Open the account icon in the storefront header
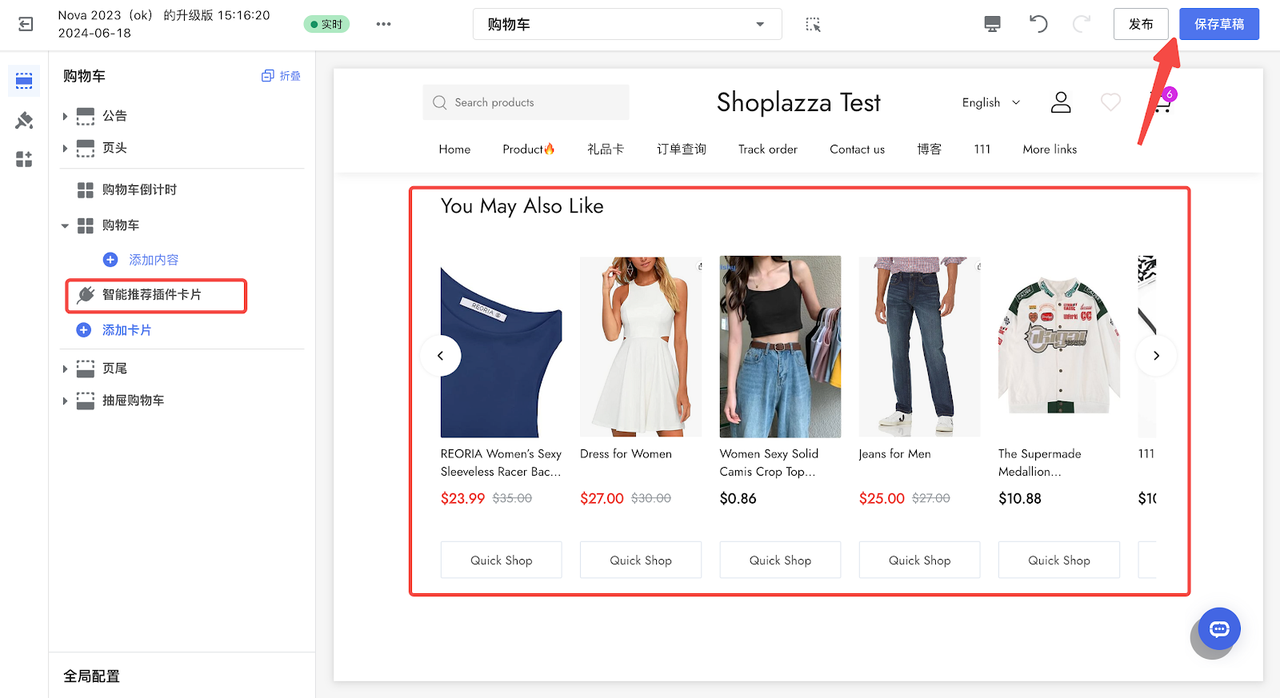The height and width of the screenshot is (698, 1280). coord(1061,102)
